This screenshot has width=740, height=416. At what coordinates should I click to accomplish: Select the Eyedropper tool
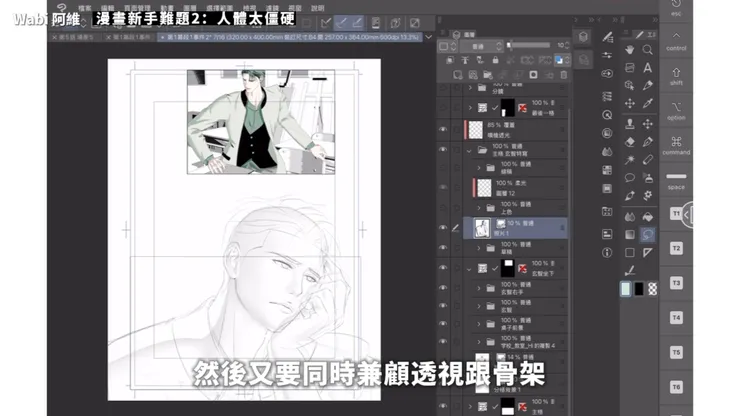tap(648, 103)
